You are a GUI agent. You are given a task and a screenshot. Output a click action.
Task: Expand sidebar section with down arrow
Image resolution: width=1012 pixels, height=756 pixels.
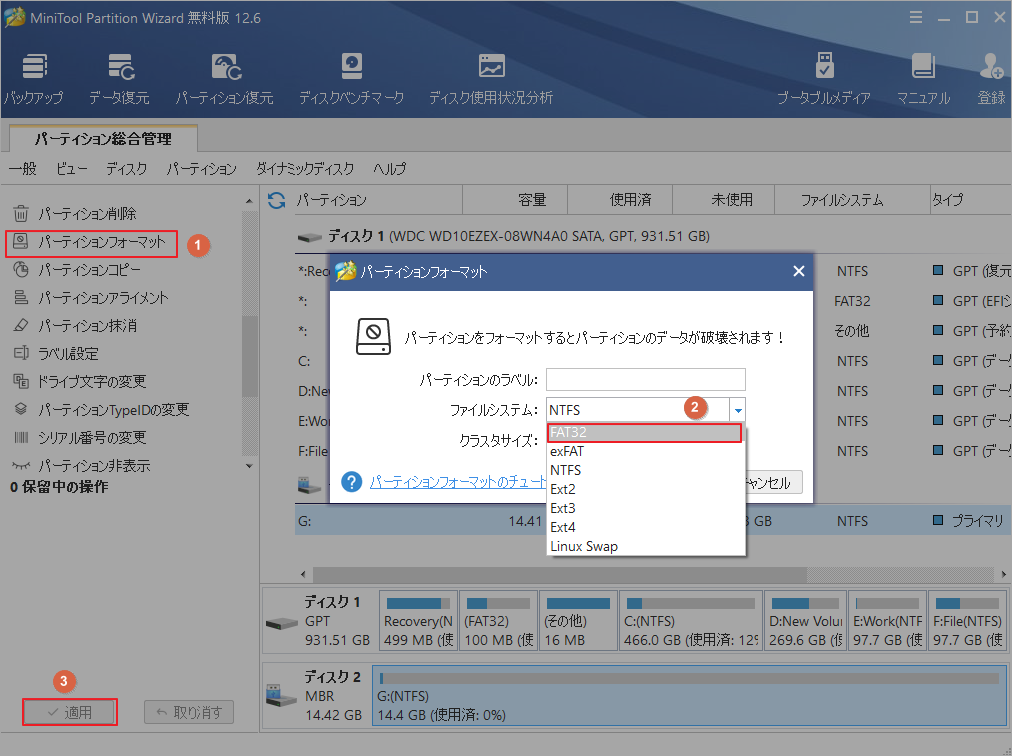click(250, 466)
